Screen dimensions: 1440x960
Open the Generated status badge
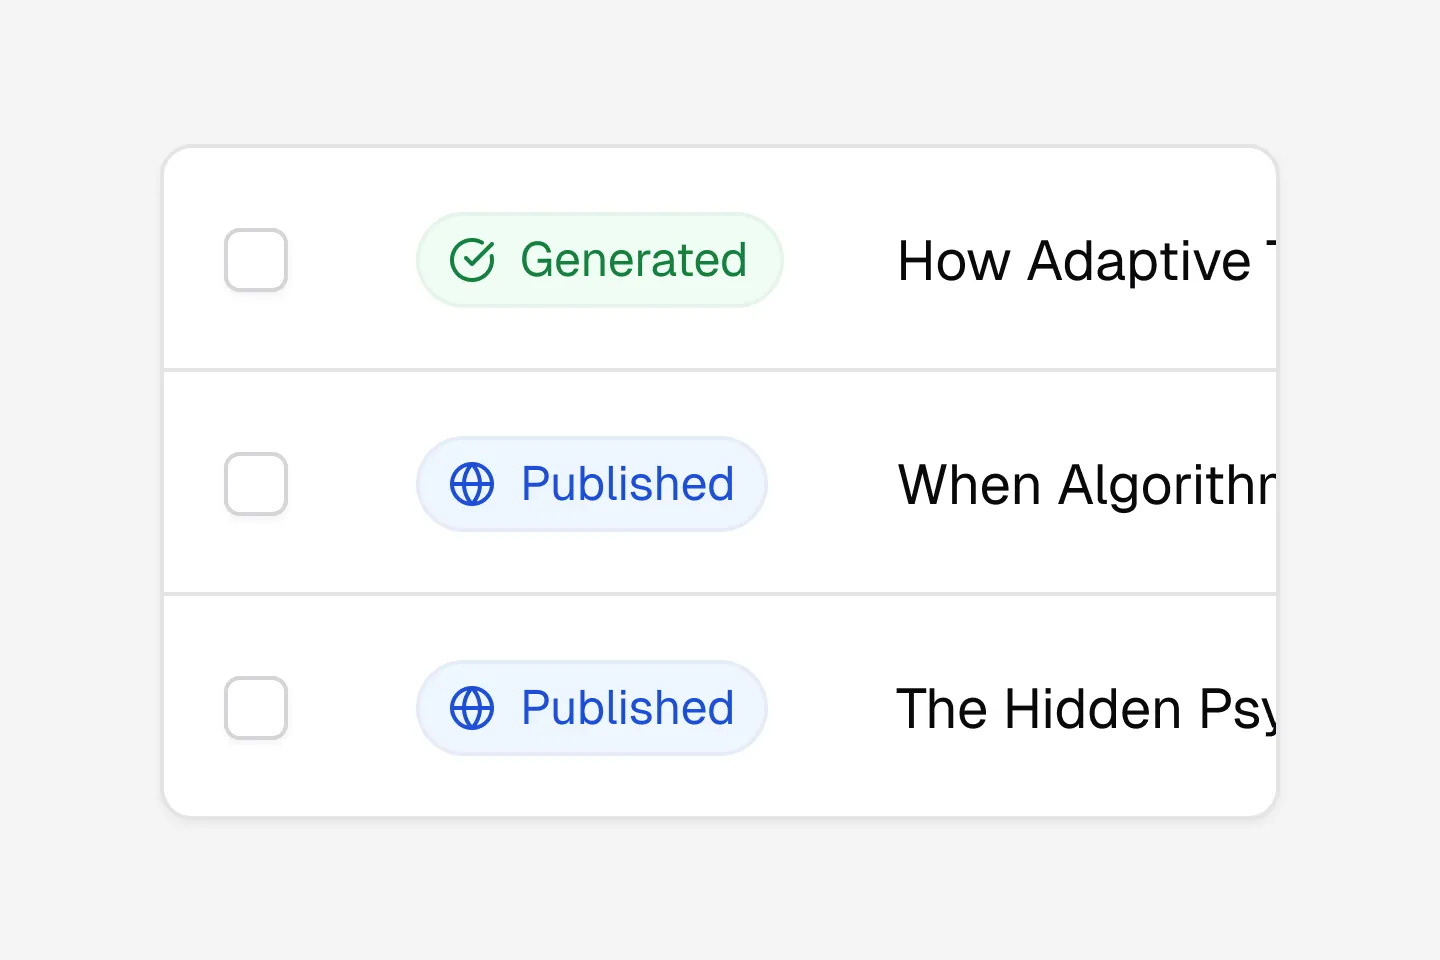pos(600,260)
